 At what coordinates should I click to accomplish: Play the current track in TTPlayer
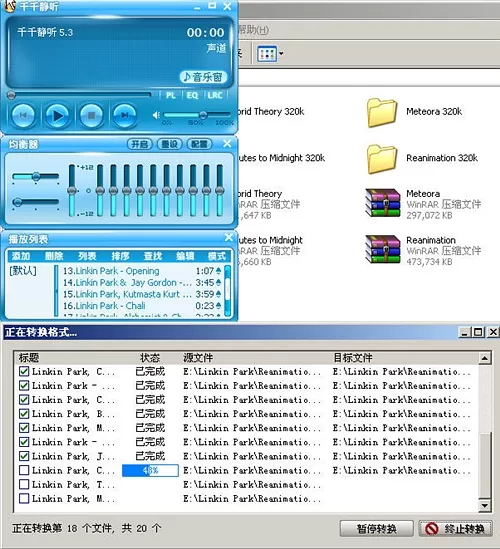pyautogui.click(x=57, y=115)
